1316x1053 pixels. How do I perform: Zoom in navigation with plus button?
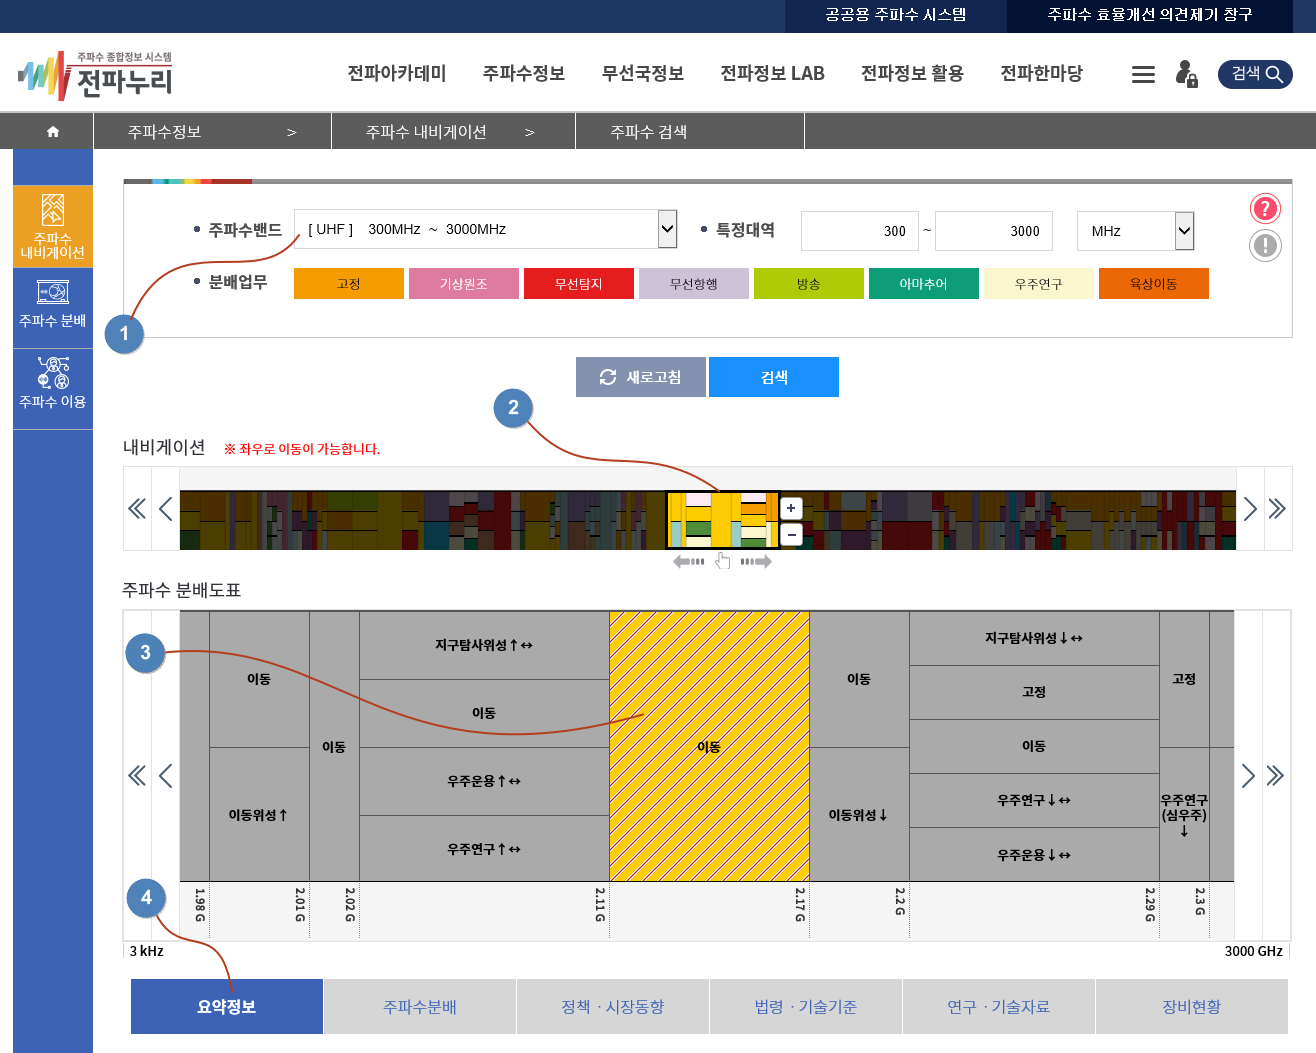(791, 508)
